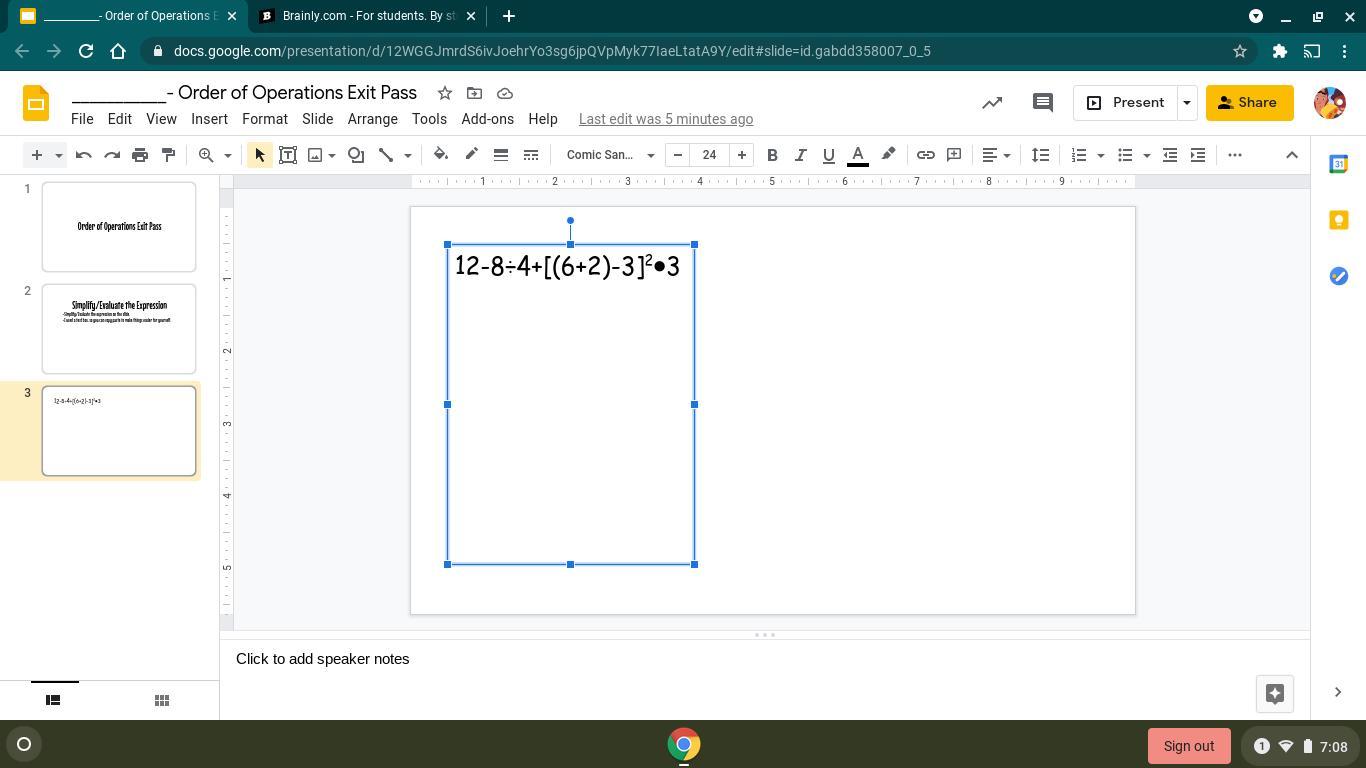Viewport: 1366px width, 768px height.
Task: Toggle Italic formatting
Action: pyautogui.click(x=800, y=155)
